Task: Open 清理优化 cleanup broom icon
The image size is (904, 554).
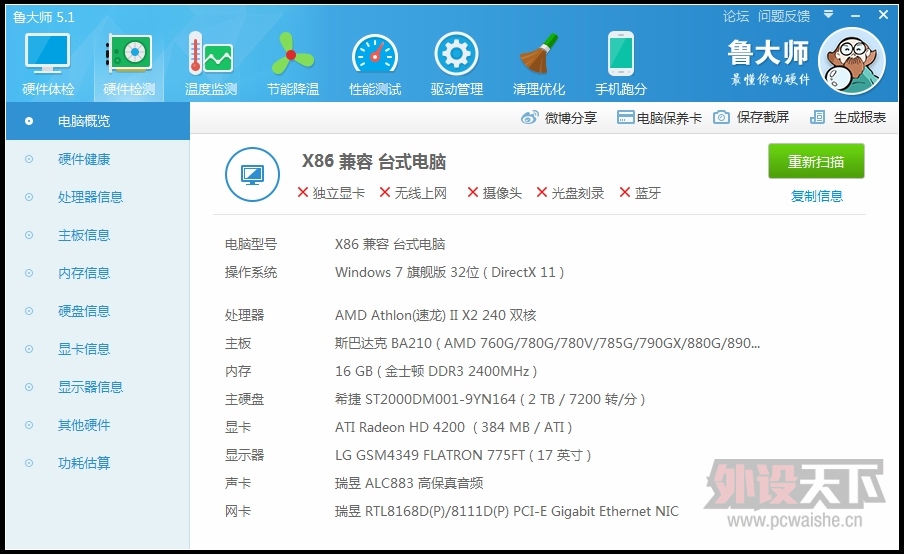Action: tap(538, 53)
